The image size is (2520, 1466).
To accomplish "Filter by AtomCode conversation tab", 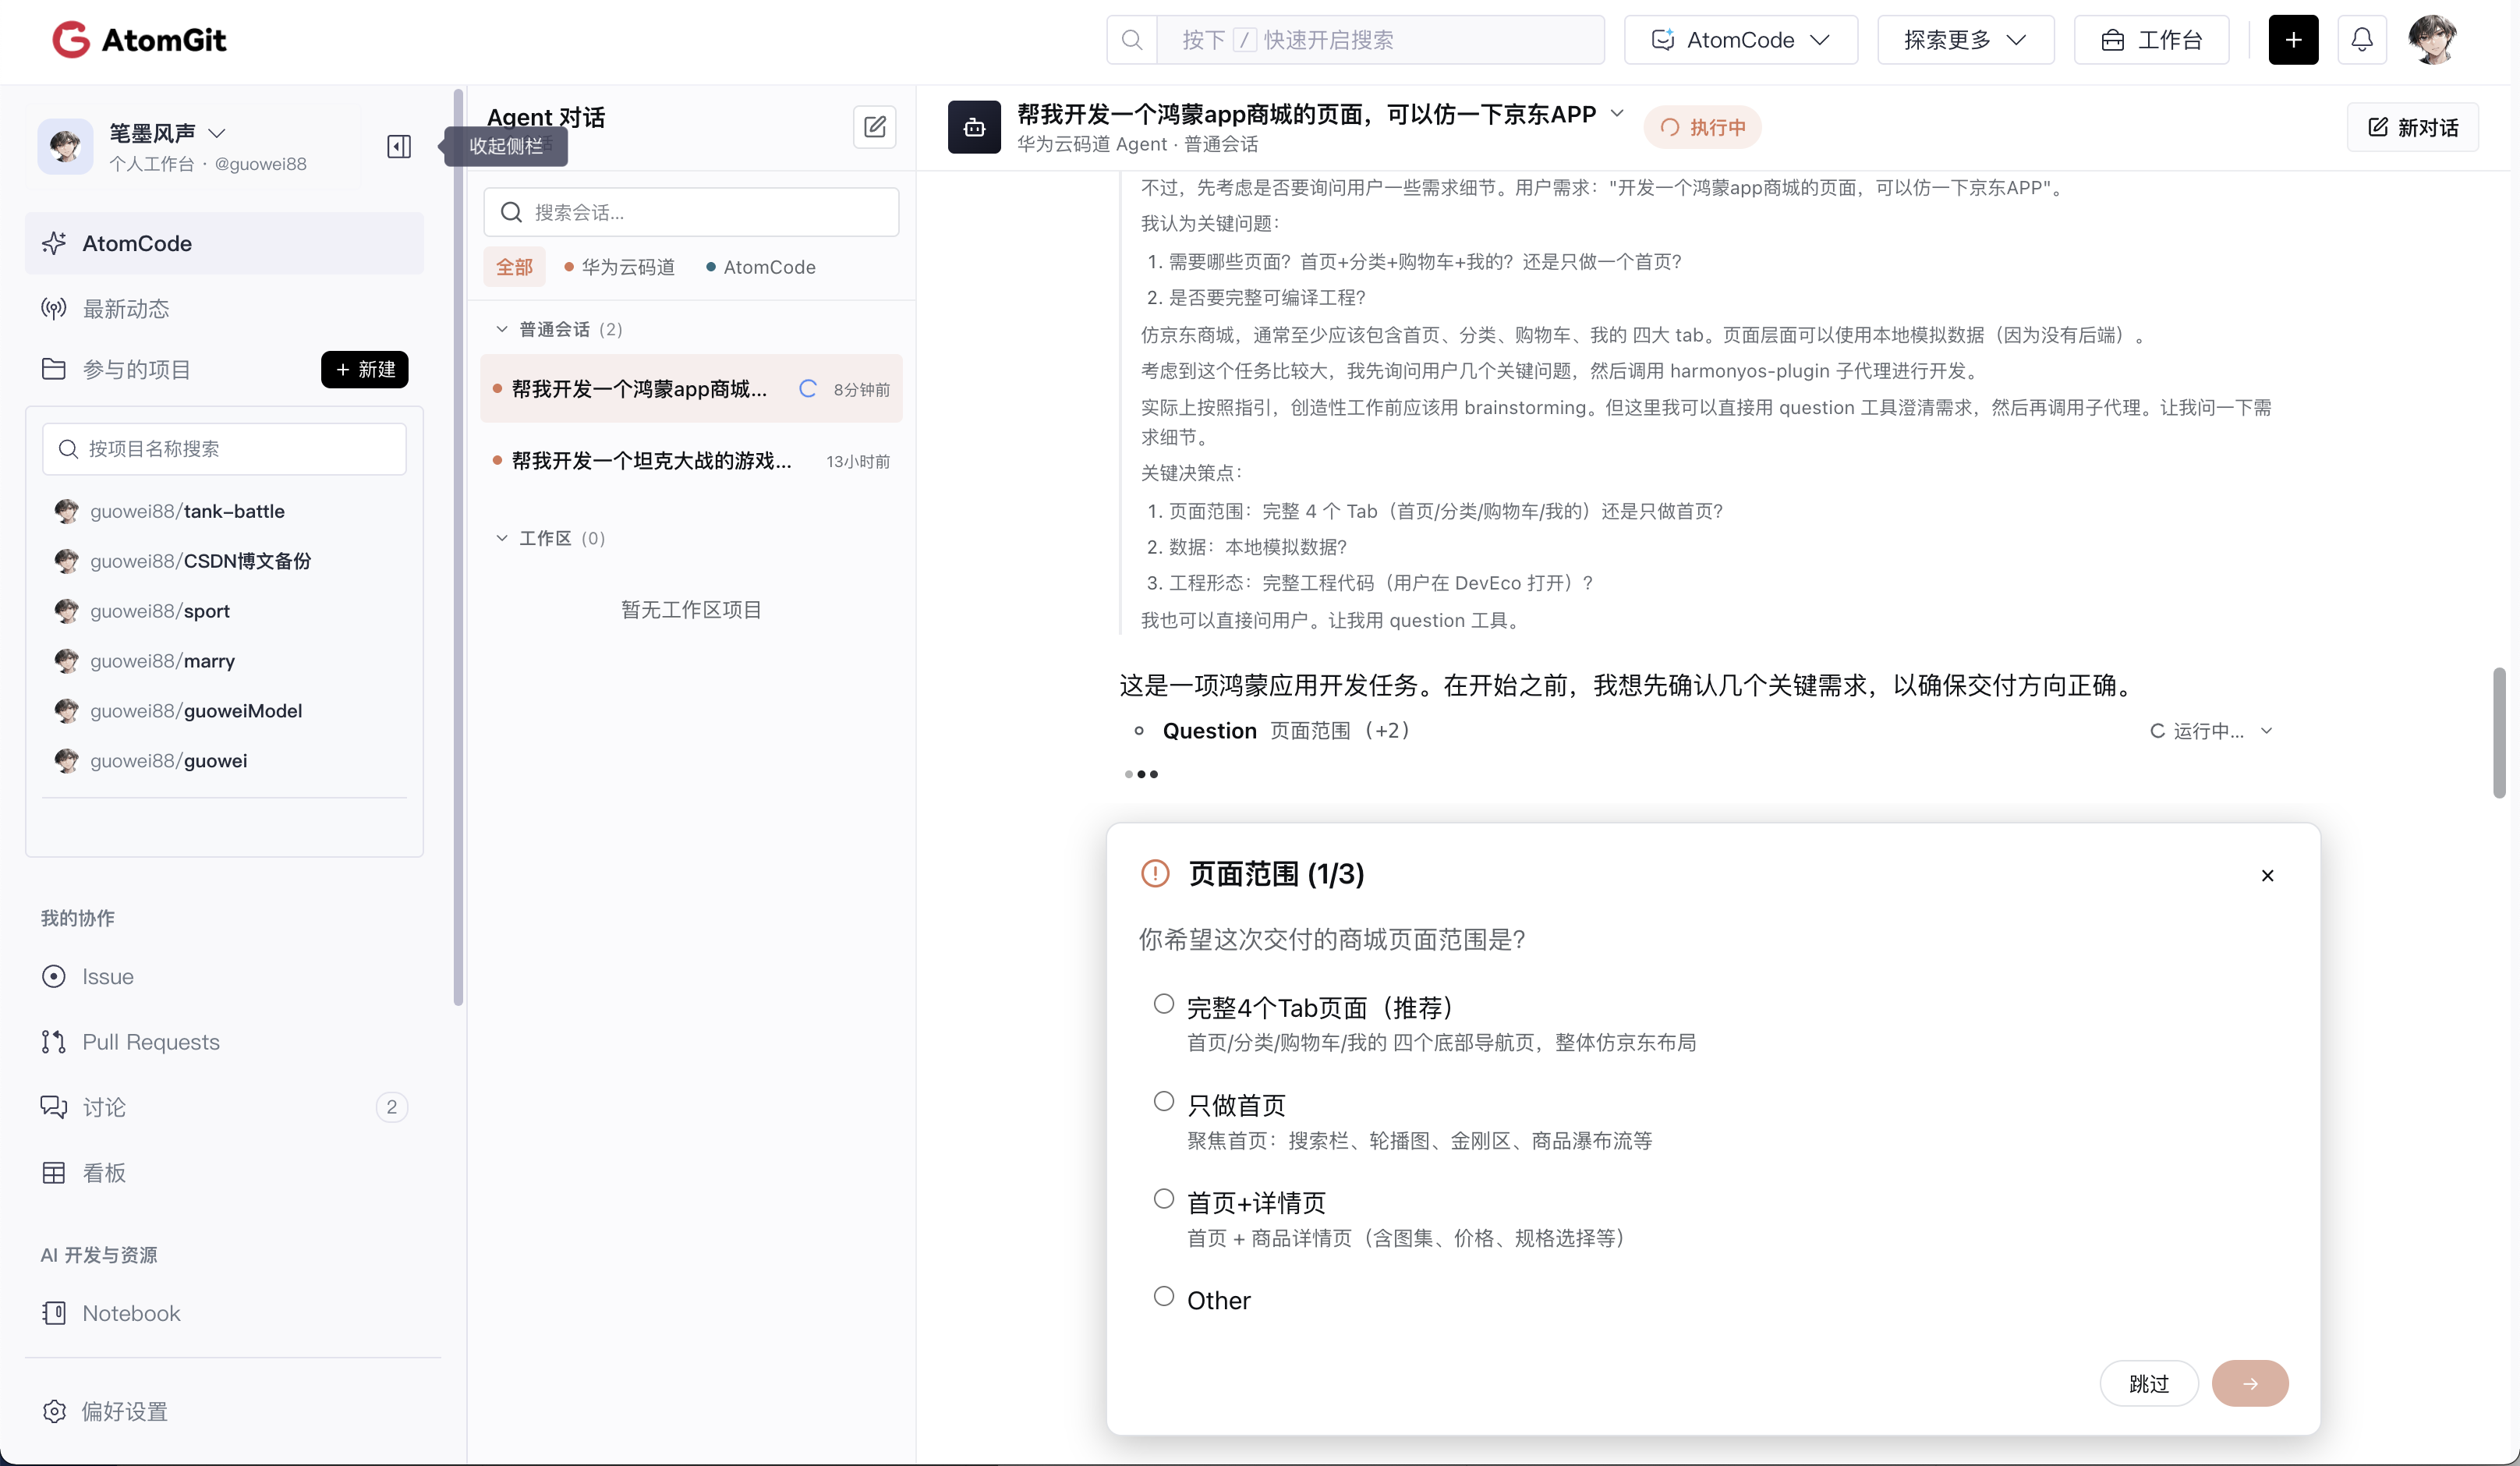I will pyautogui.click(x=760, y=267).
